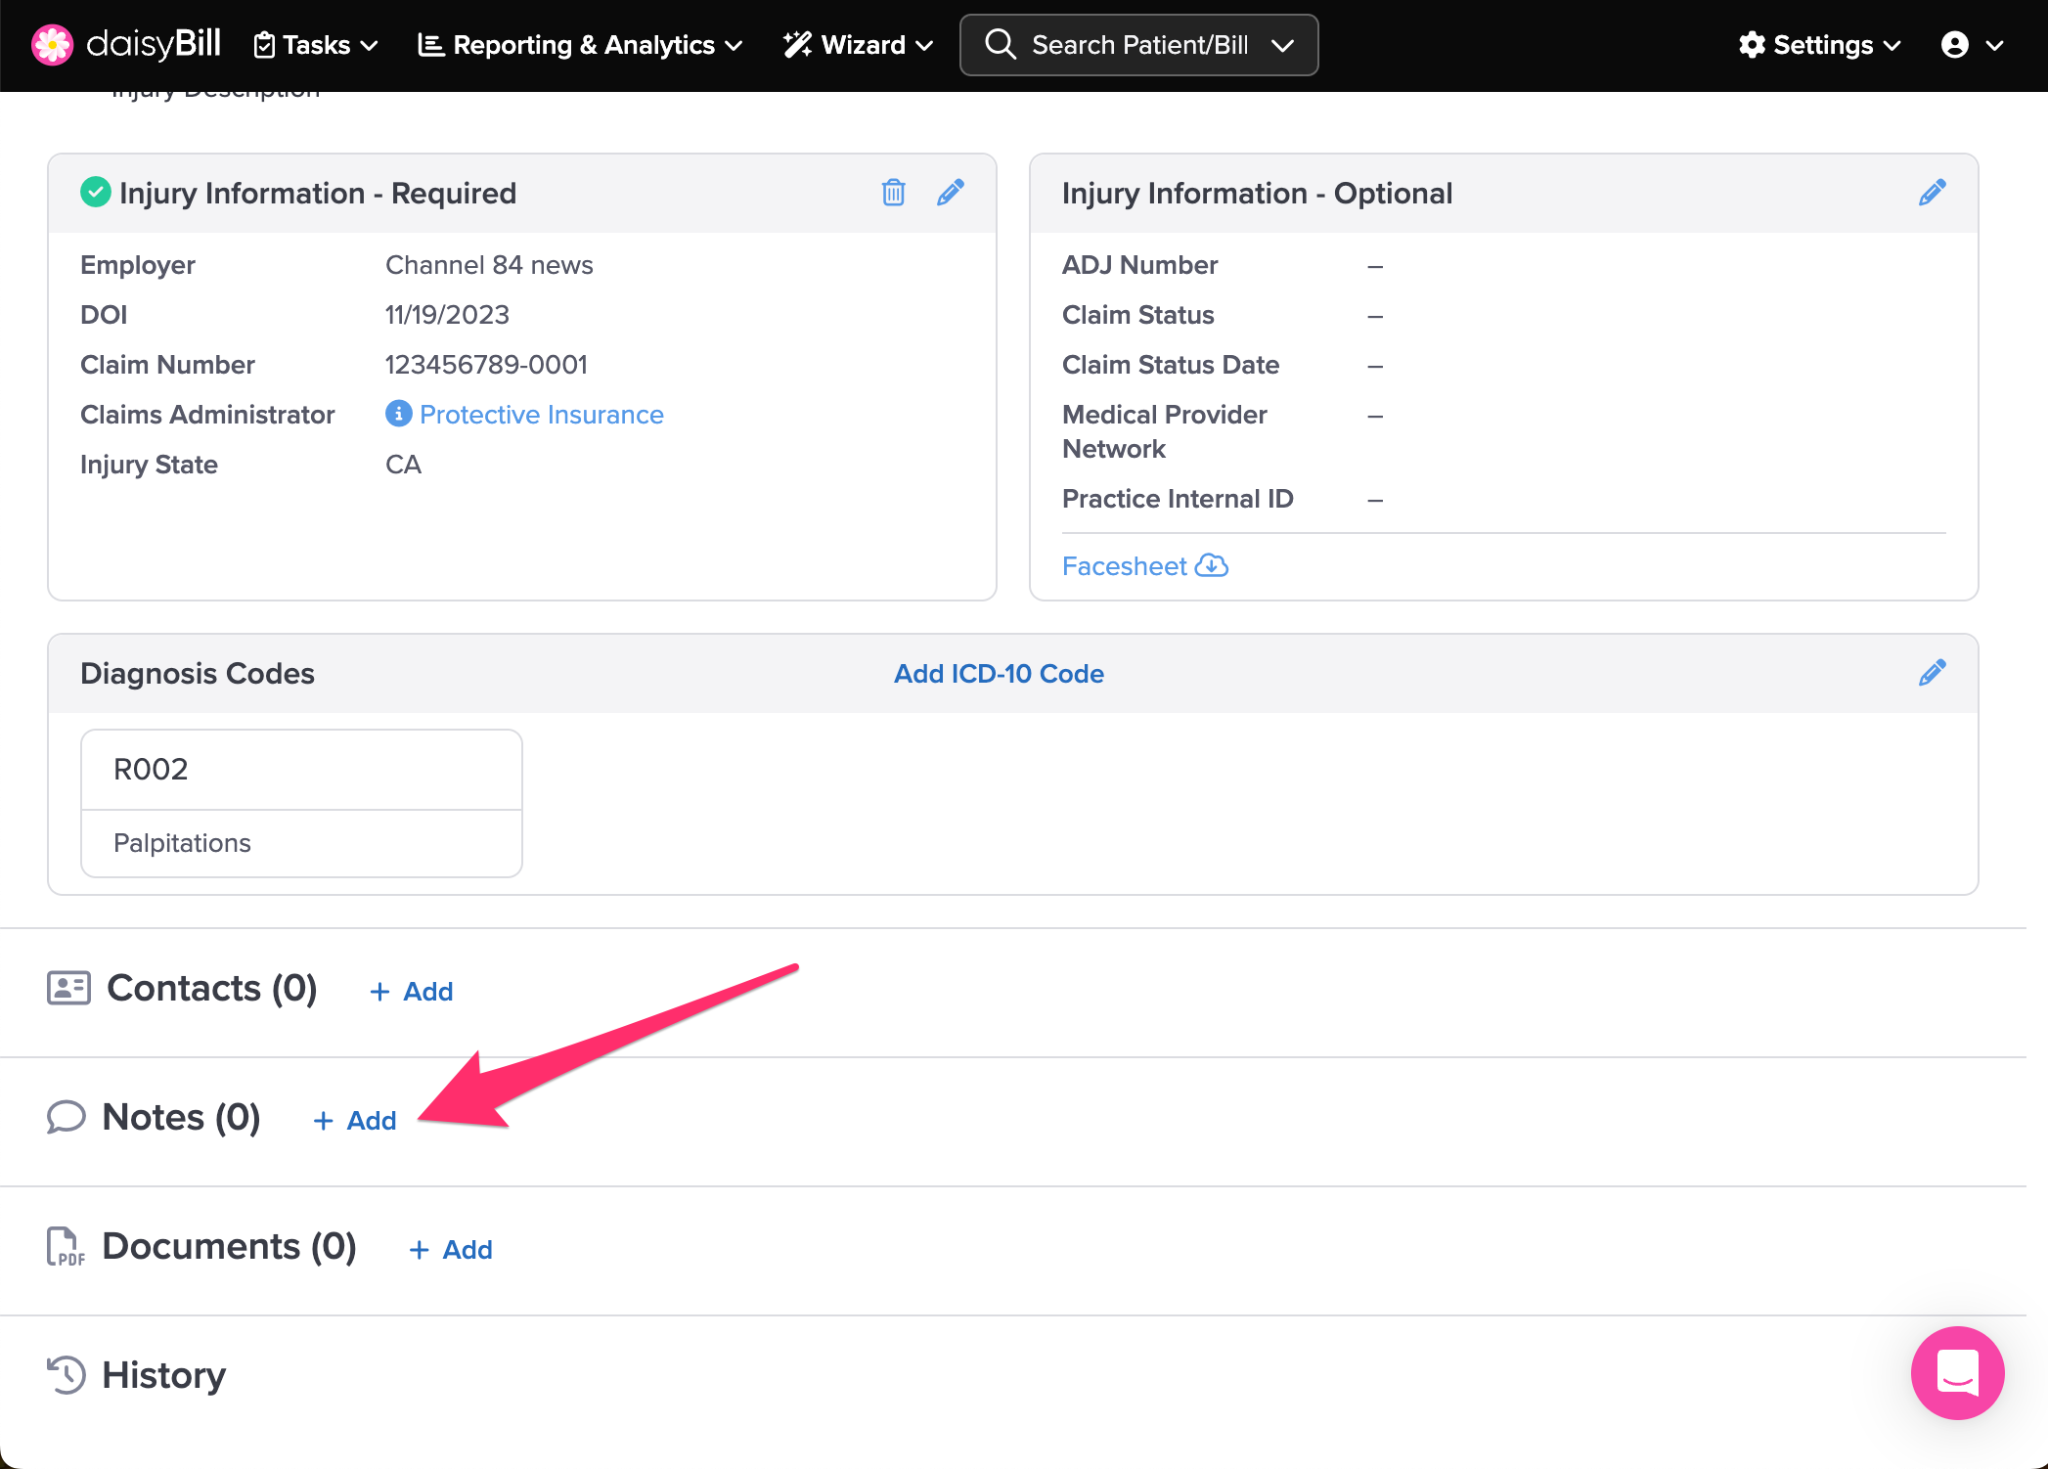Open the pink chat support bubble

pyautogui.click(x=1956, y=1372)
